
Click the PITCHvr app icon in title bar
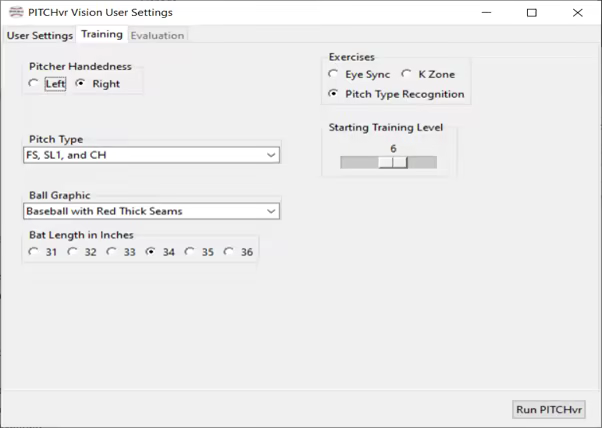pos(15,12)
